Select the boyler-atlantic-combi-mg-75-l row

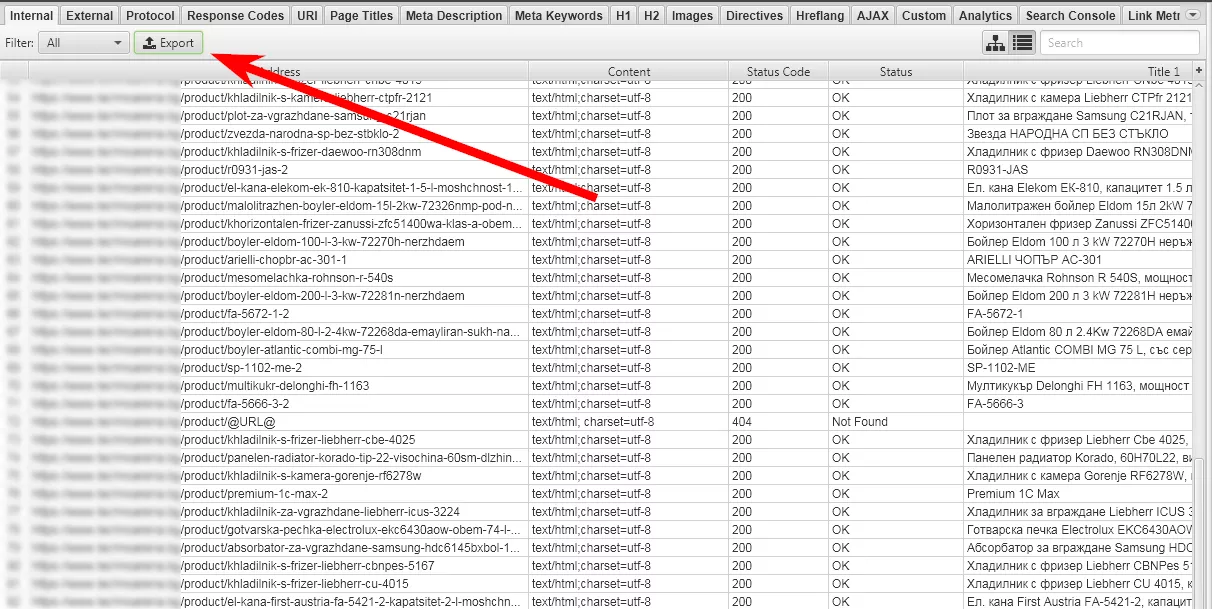600,350
